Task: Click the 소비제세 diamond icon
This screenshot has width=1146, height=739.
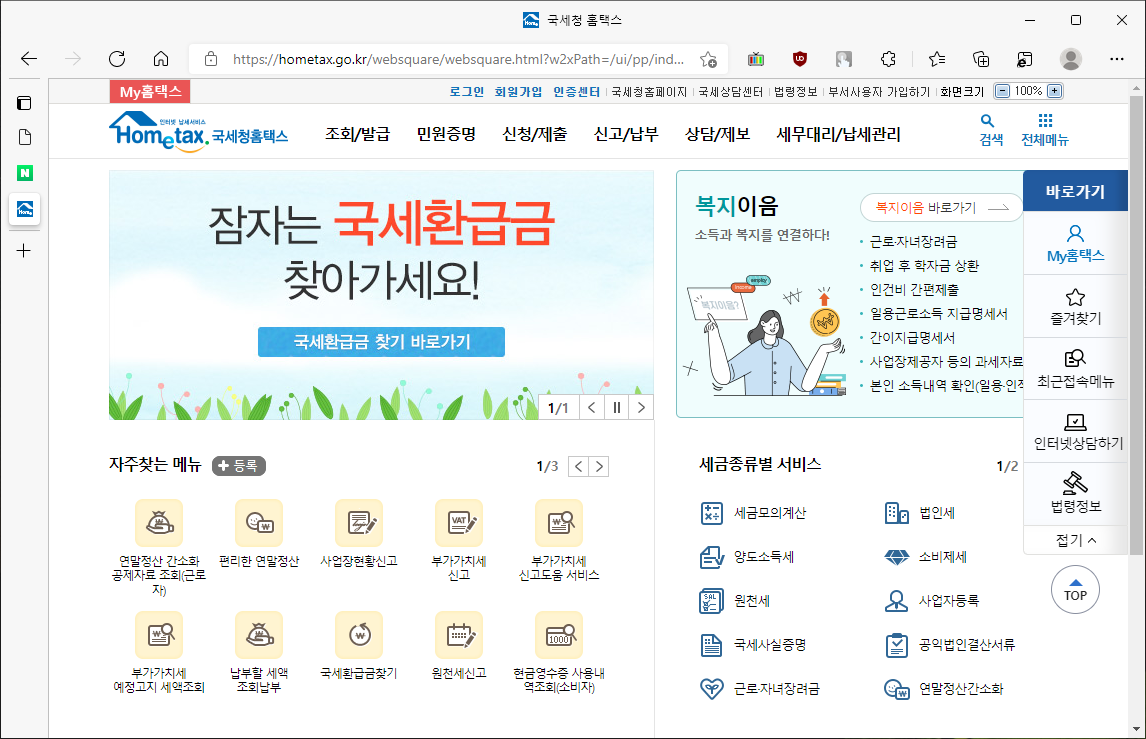Action: (896, 557)
